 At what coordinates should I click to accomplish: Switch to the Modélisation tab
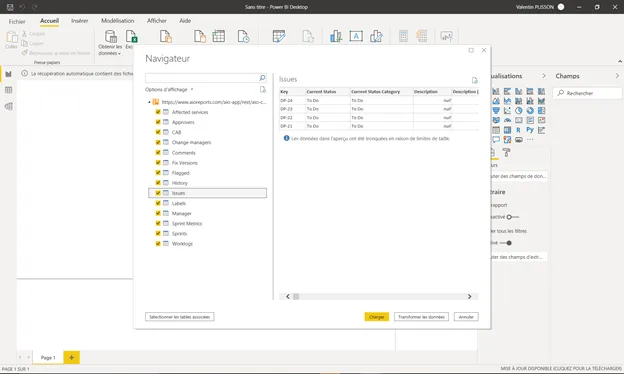[117, 21]
